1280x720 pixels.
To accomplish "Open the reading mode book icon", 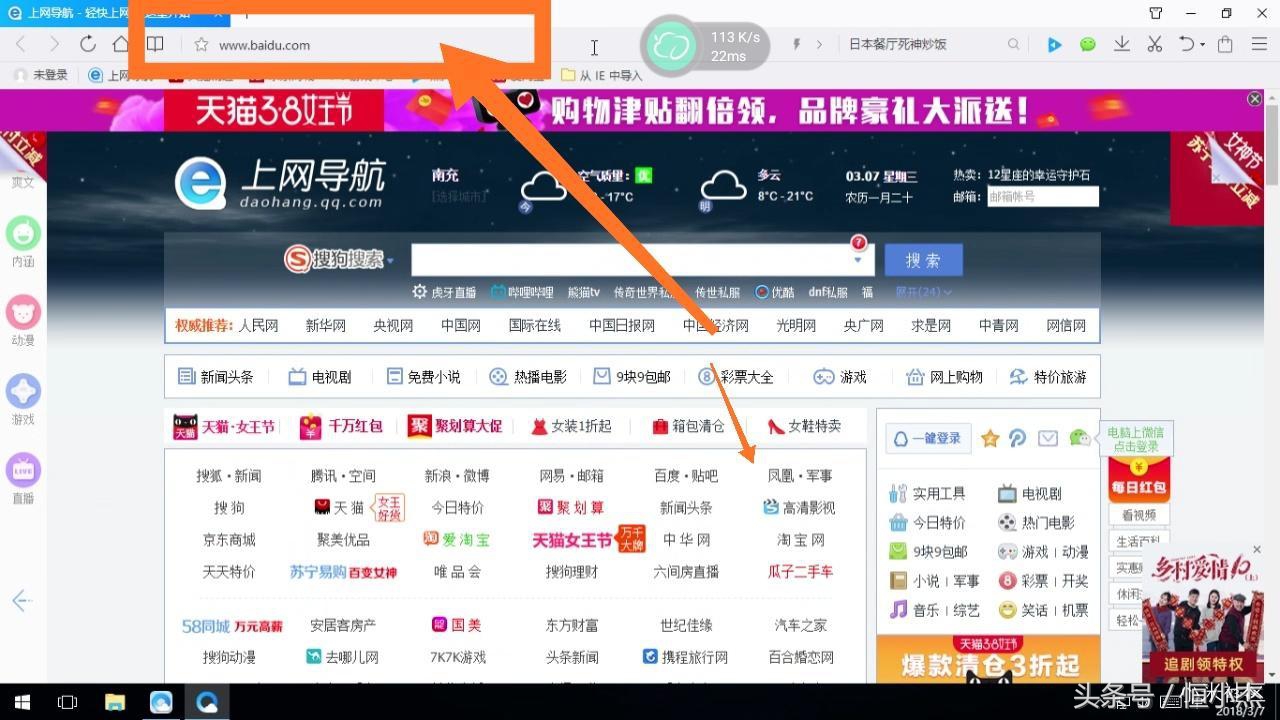I will click(155, 44).
